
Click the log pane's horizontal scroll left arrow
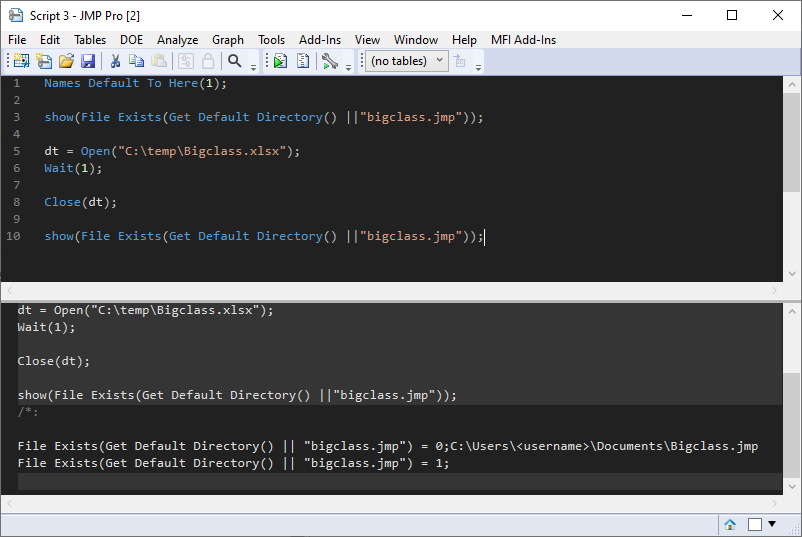(9, 504)
